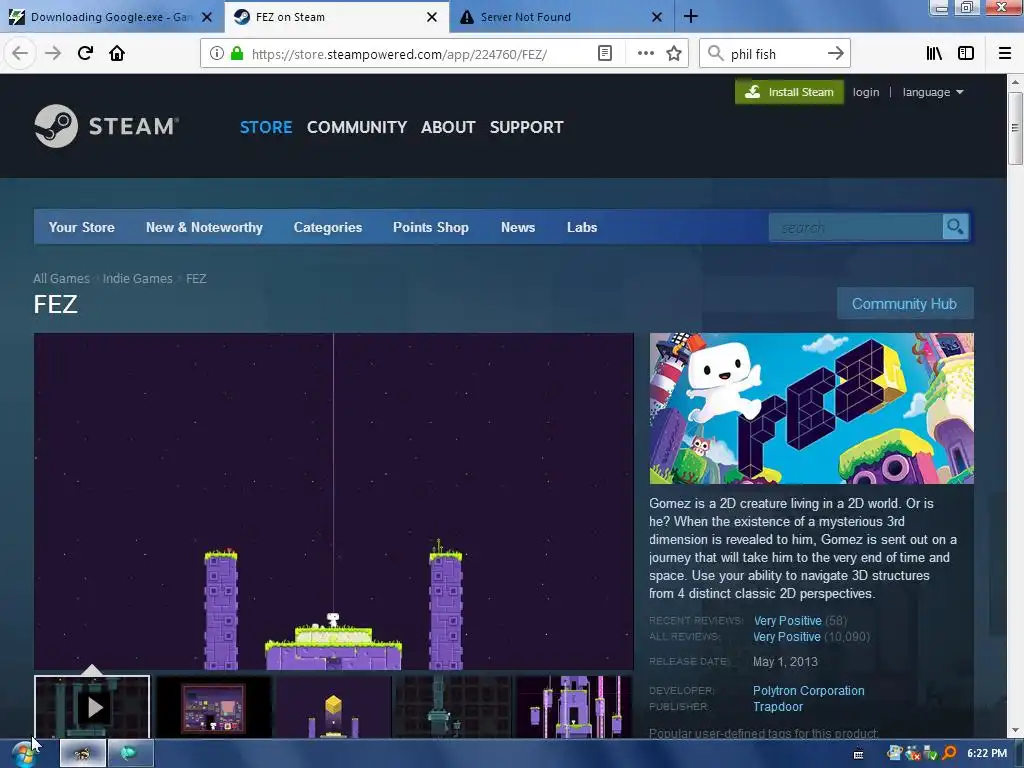The width and height of the screenshot is (1024, 768).
Task: Click Indie Games breadcrumb
Action: coord(138,278)
